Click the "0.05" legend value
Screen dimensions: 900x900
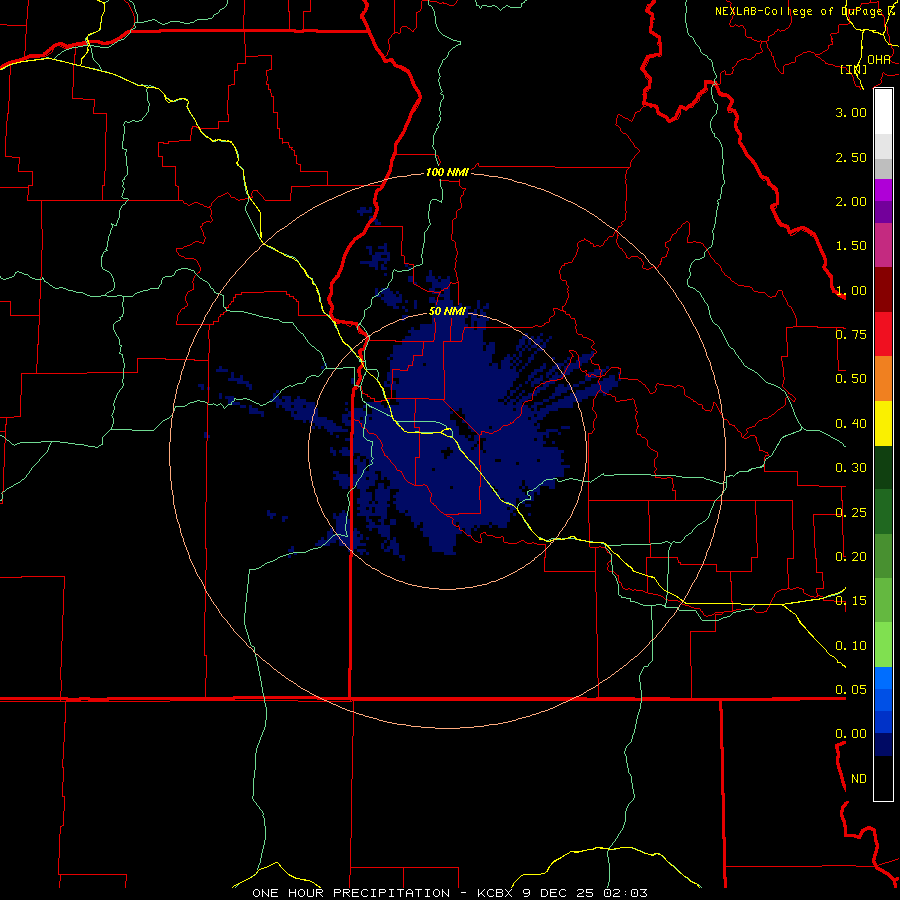pos(851,689)
